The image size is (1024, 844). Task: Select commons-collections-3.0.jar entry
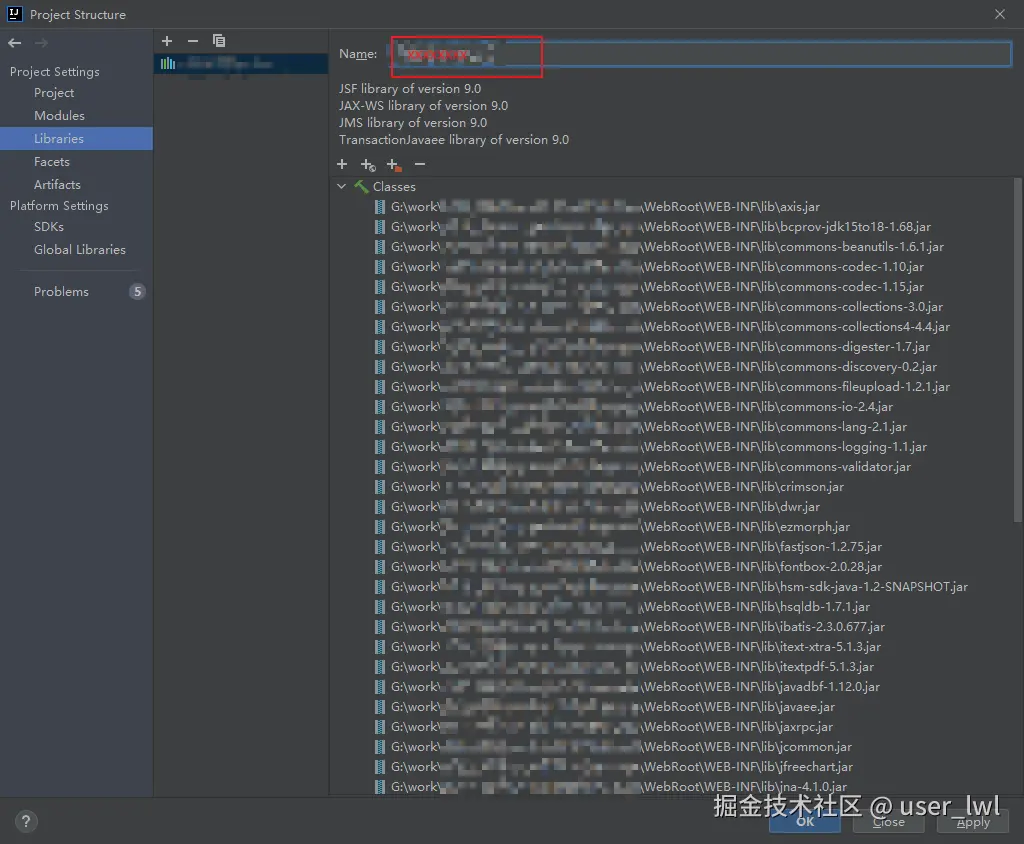click(x=659, y=306)
